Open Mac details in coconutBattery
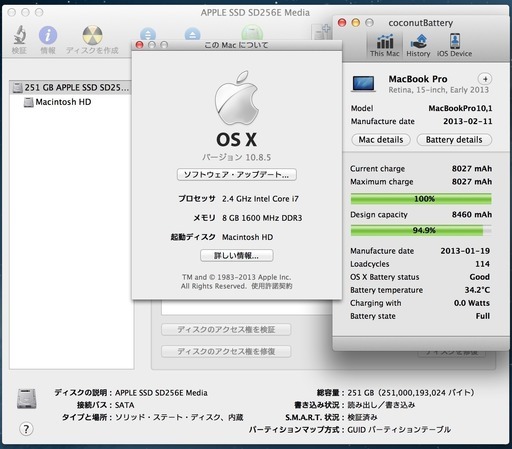 381,140
